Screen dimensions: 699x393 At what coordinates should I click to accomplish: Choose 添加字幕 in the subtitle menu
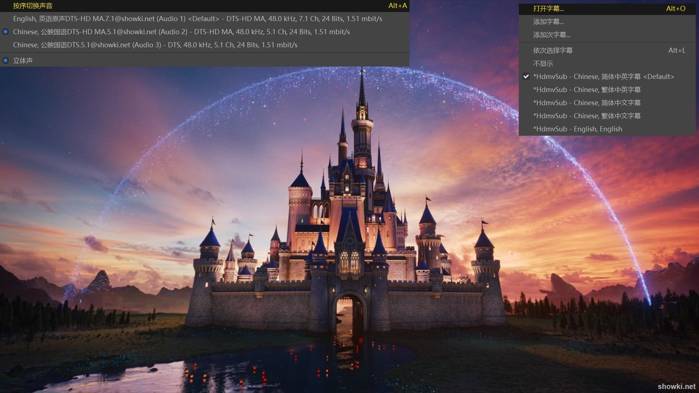607,21
